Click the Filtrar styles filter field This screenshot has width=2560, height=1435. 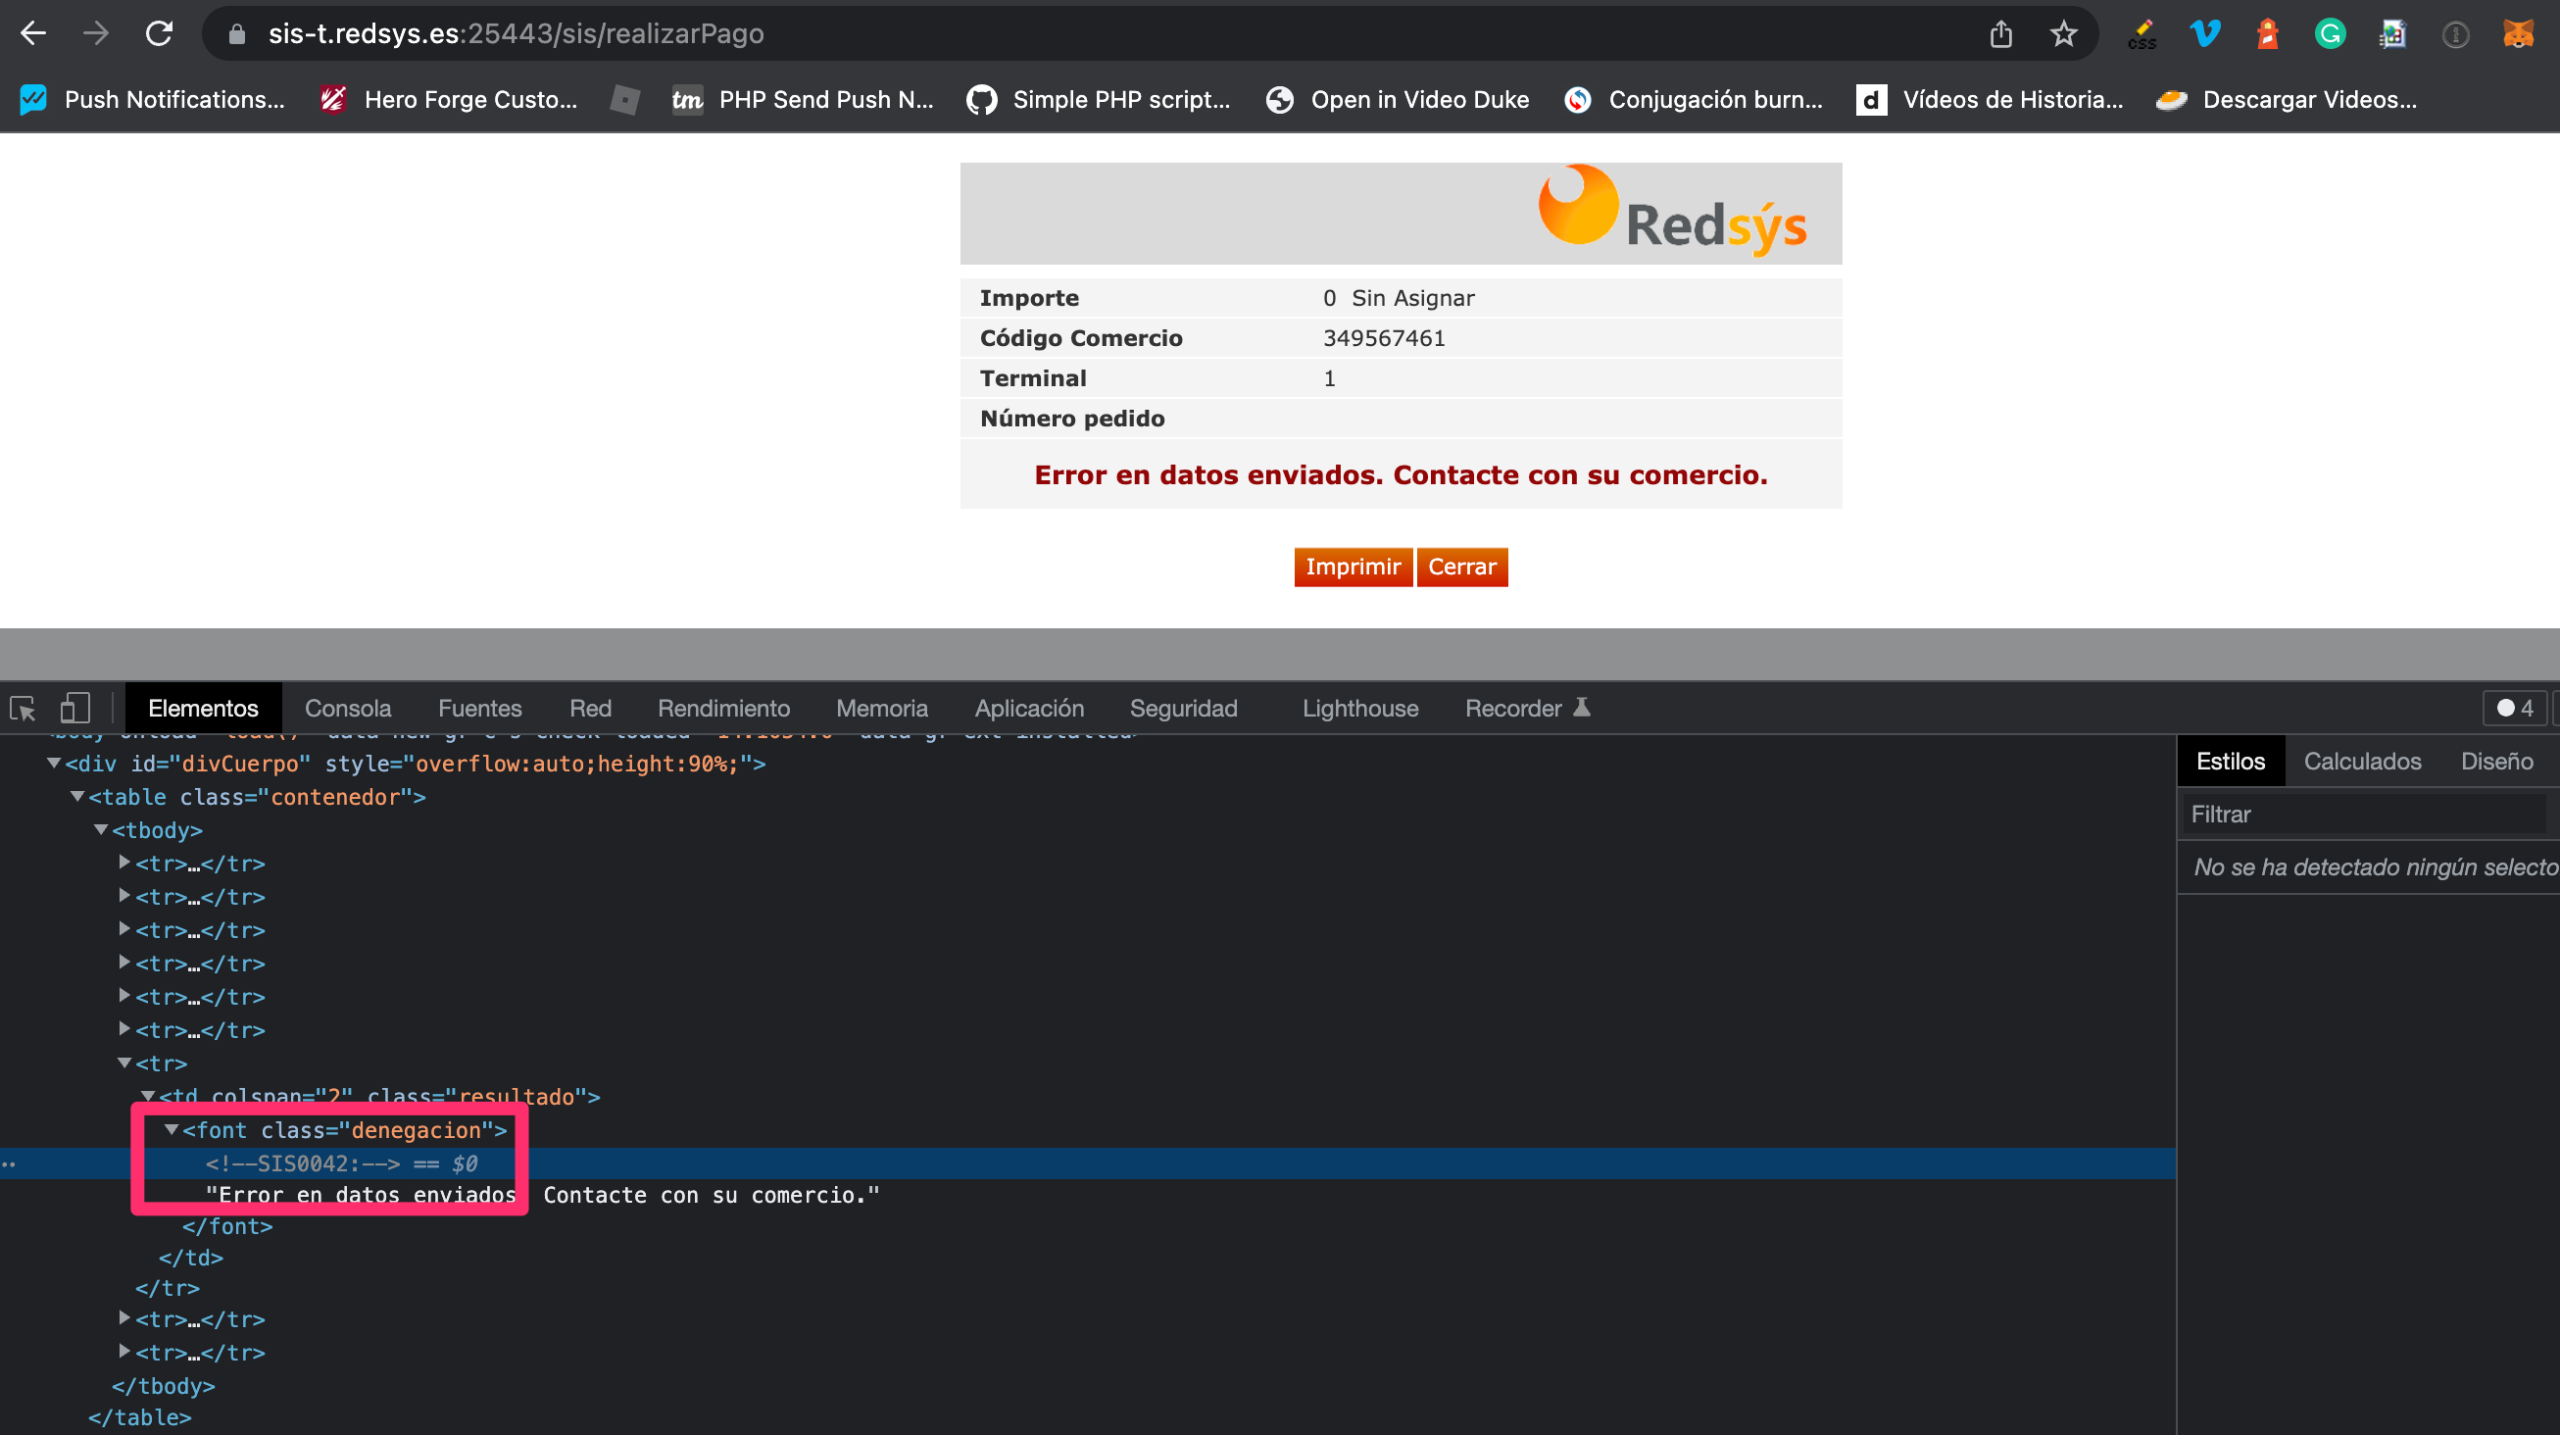[x=2360, y=815]
